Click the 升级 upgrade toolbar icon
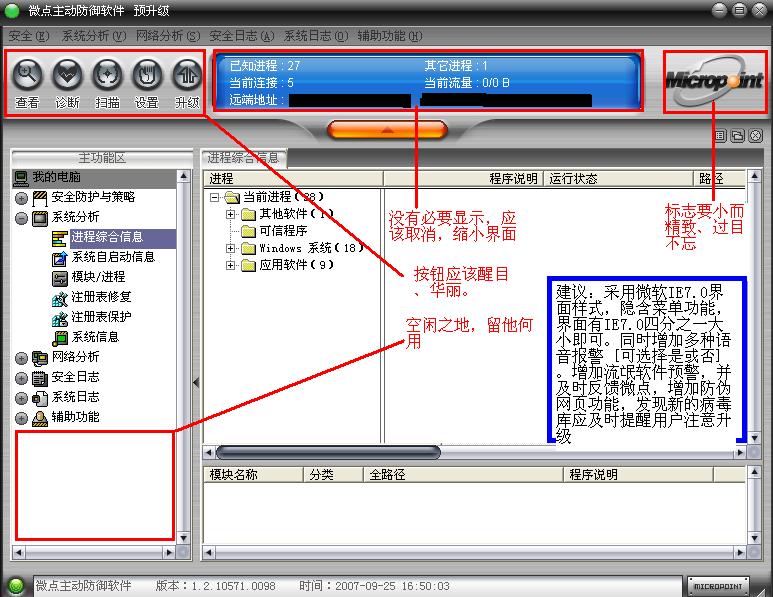The image size is (773, 597). (187, 74)
